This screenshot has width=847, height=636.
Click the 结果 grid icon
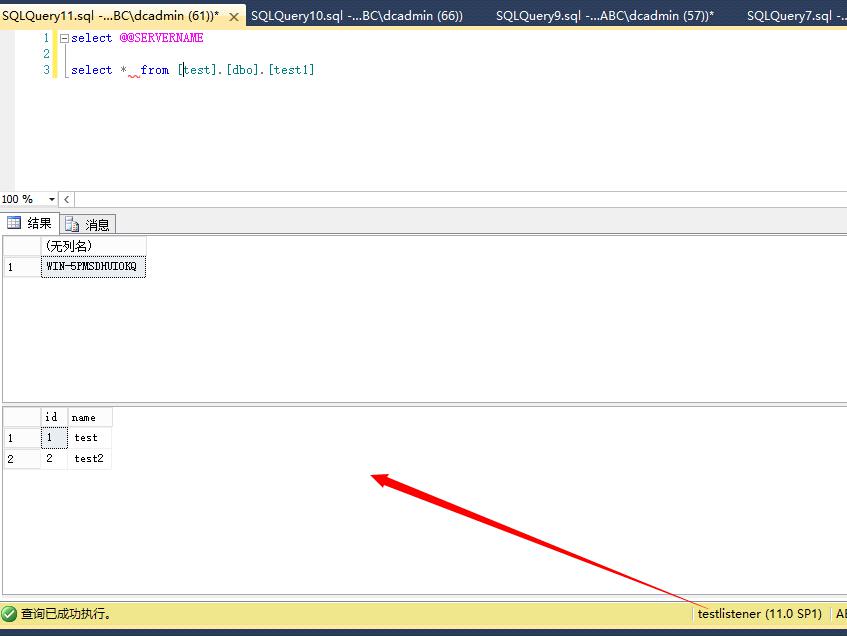pos(14,223)
